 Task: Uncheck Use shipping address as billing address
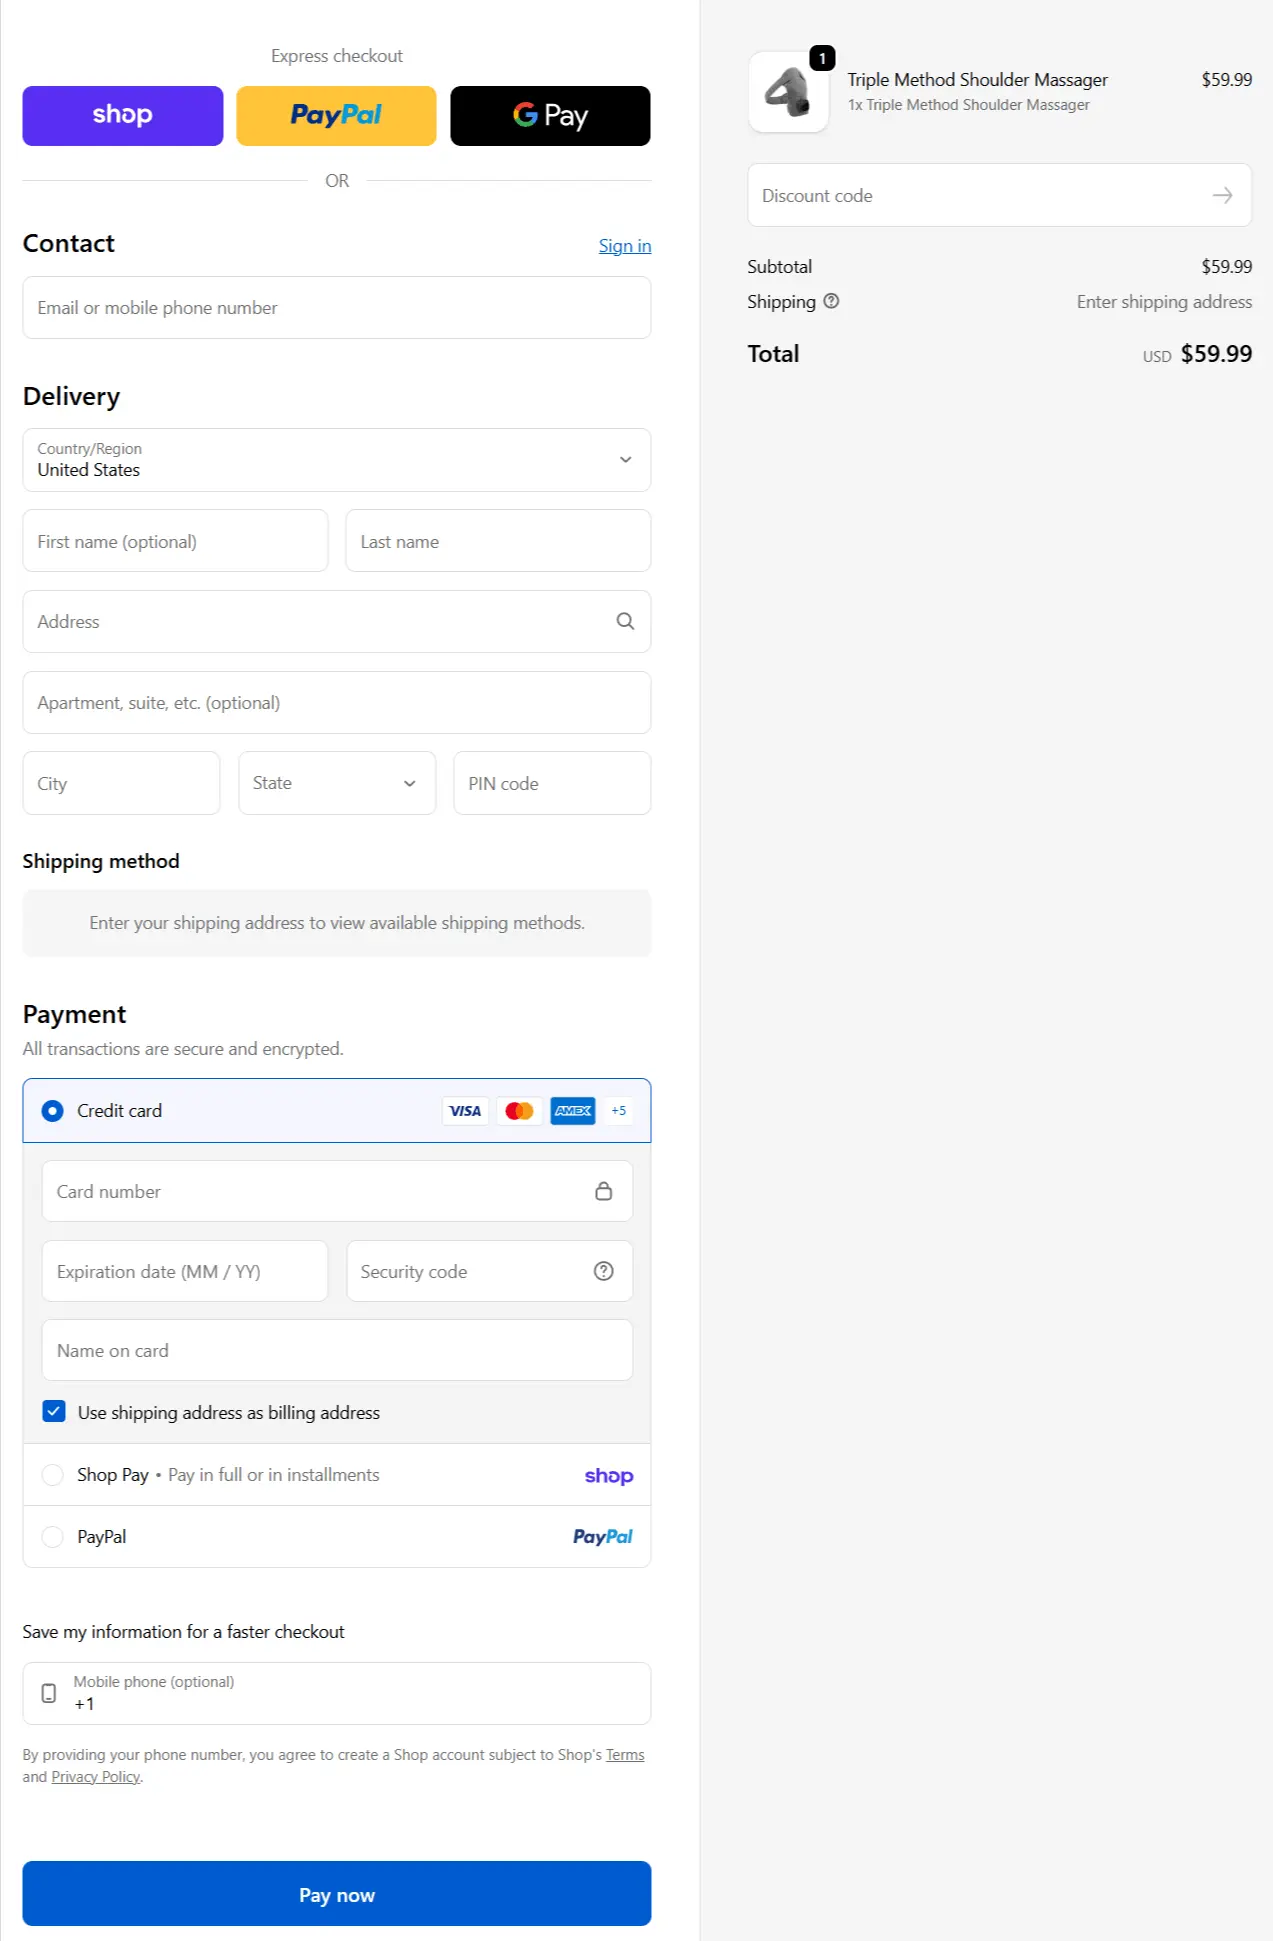[x=54, y=1412]
